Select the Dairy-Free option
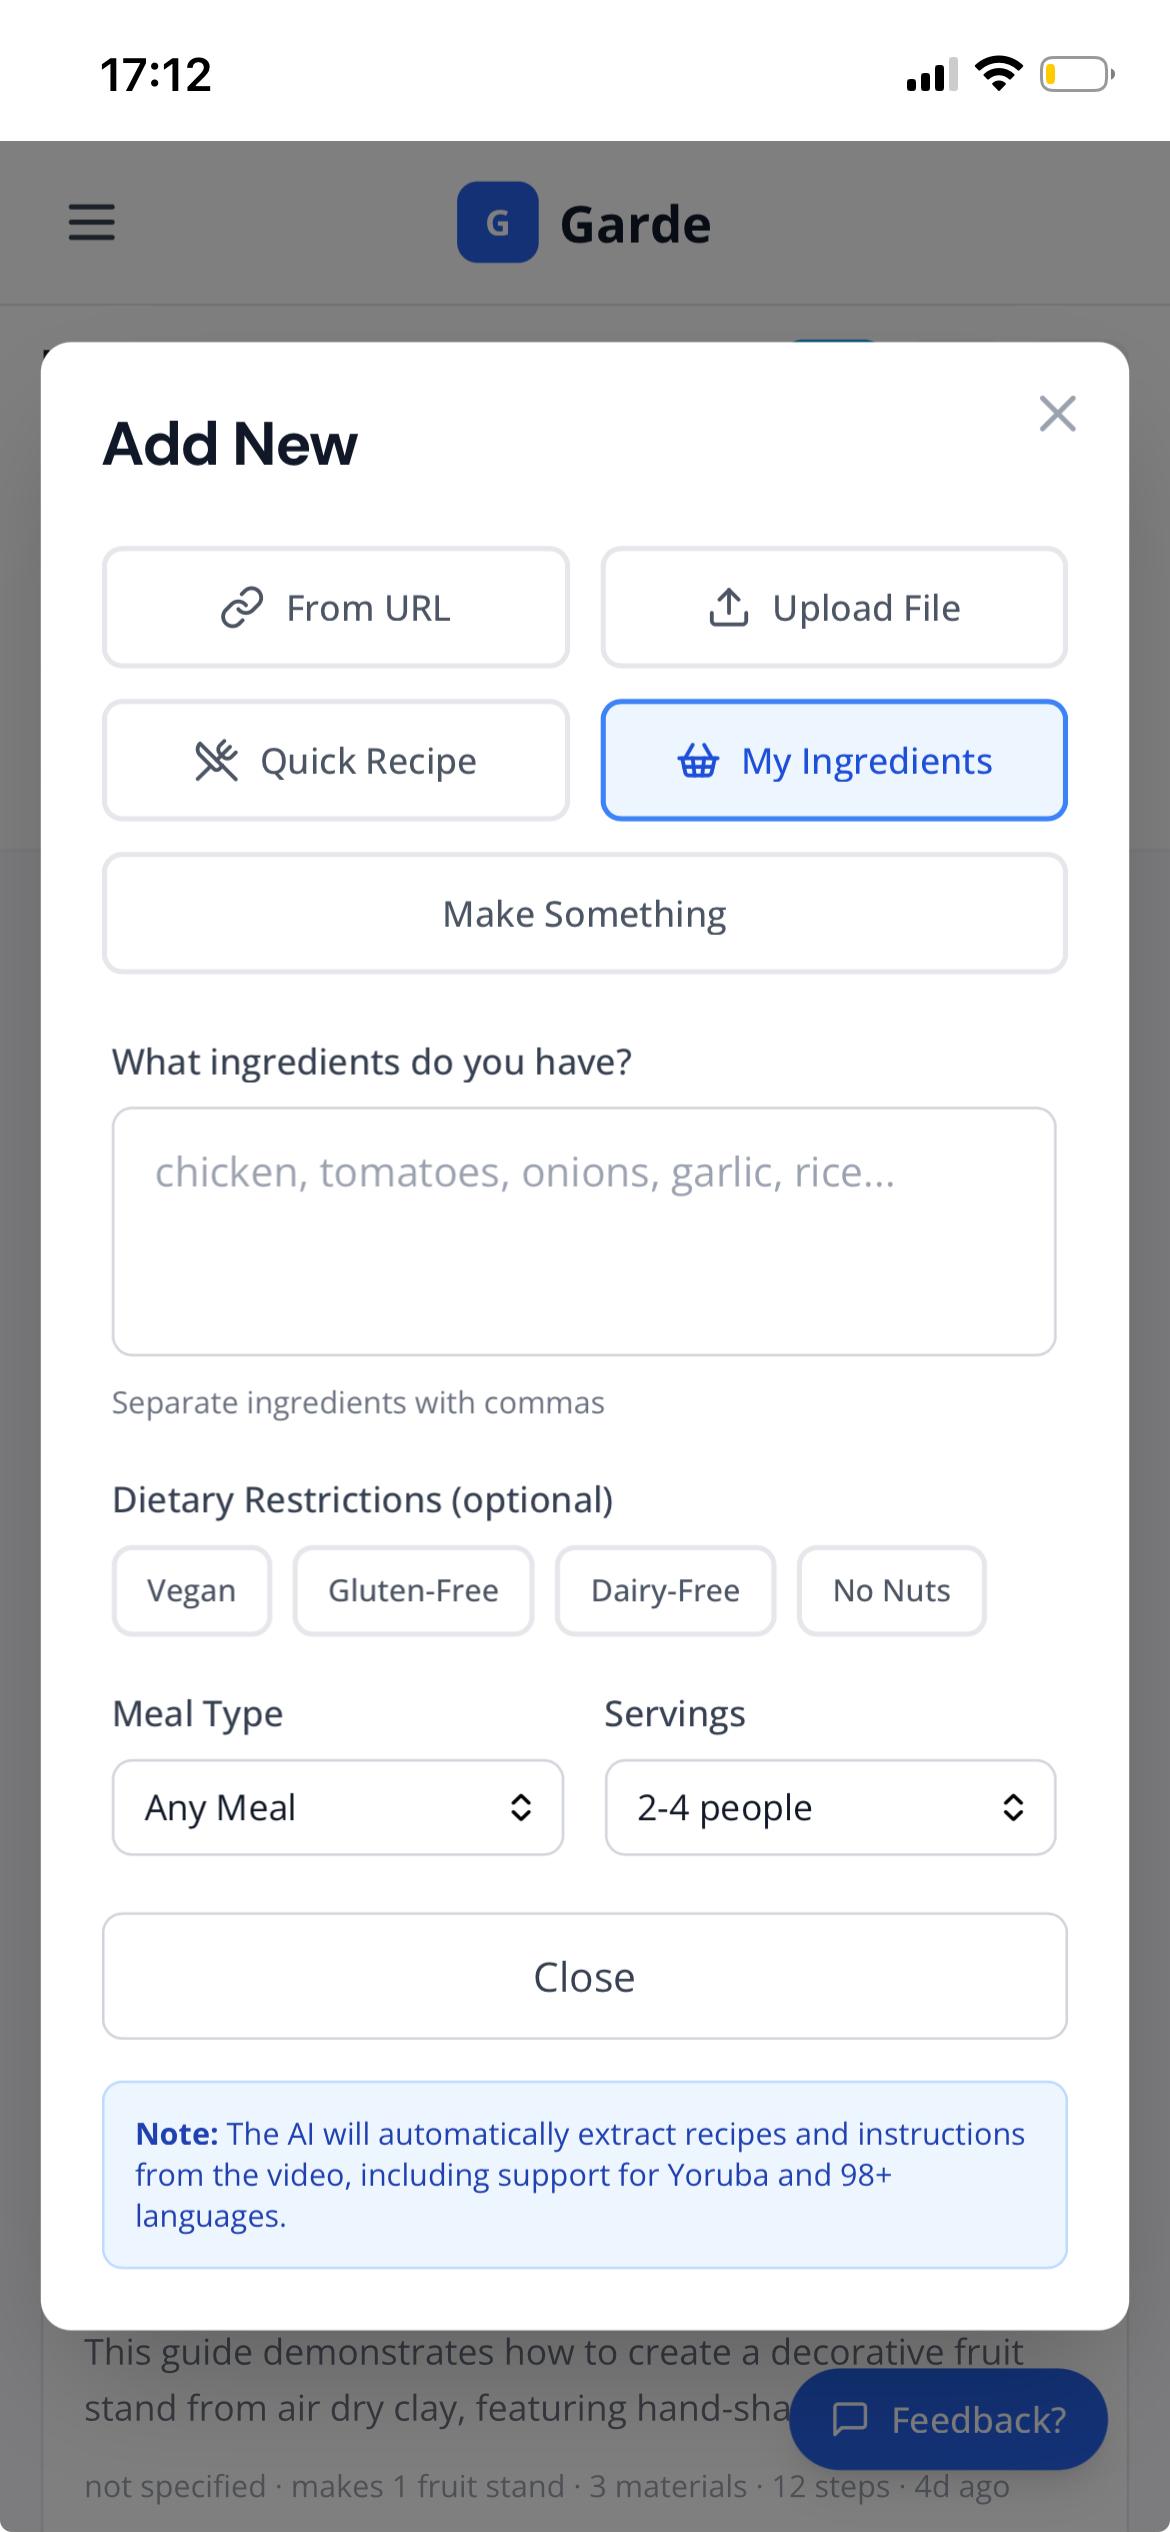The height and width of the screenshot is (2532, 1170). 664,1590
